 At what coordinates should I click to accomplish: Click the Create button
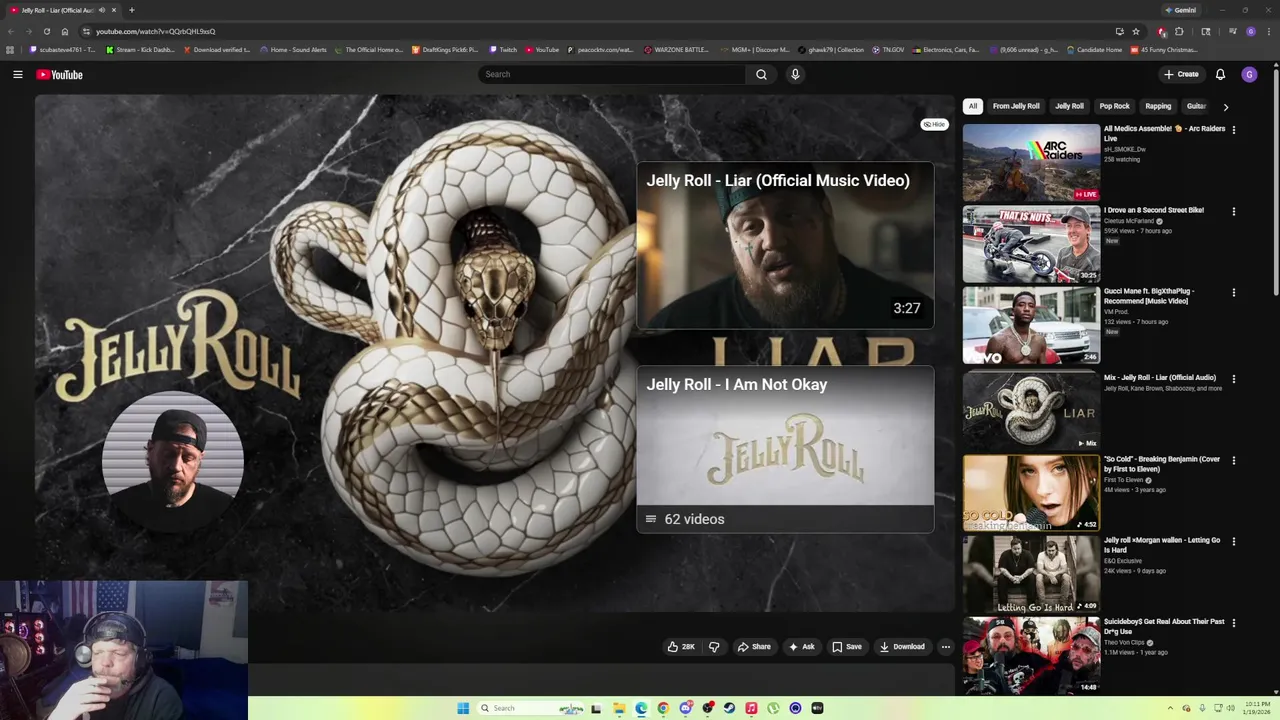coord(1181,74)
